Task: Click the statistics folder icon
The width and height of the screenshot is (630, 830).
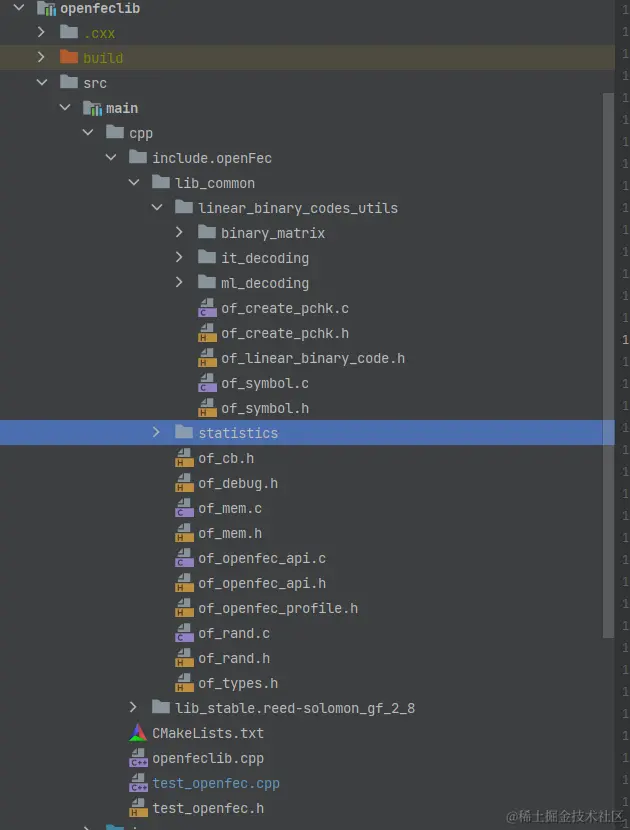Action: [x=184, y=432]
